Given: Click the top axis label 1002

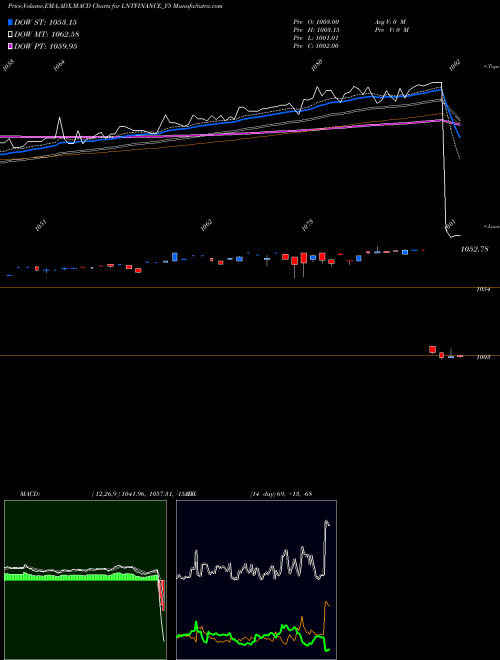Looking at the screenshot, I should (x=455, y=65).
